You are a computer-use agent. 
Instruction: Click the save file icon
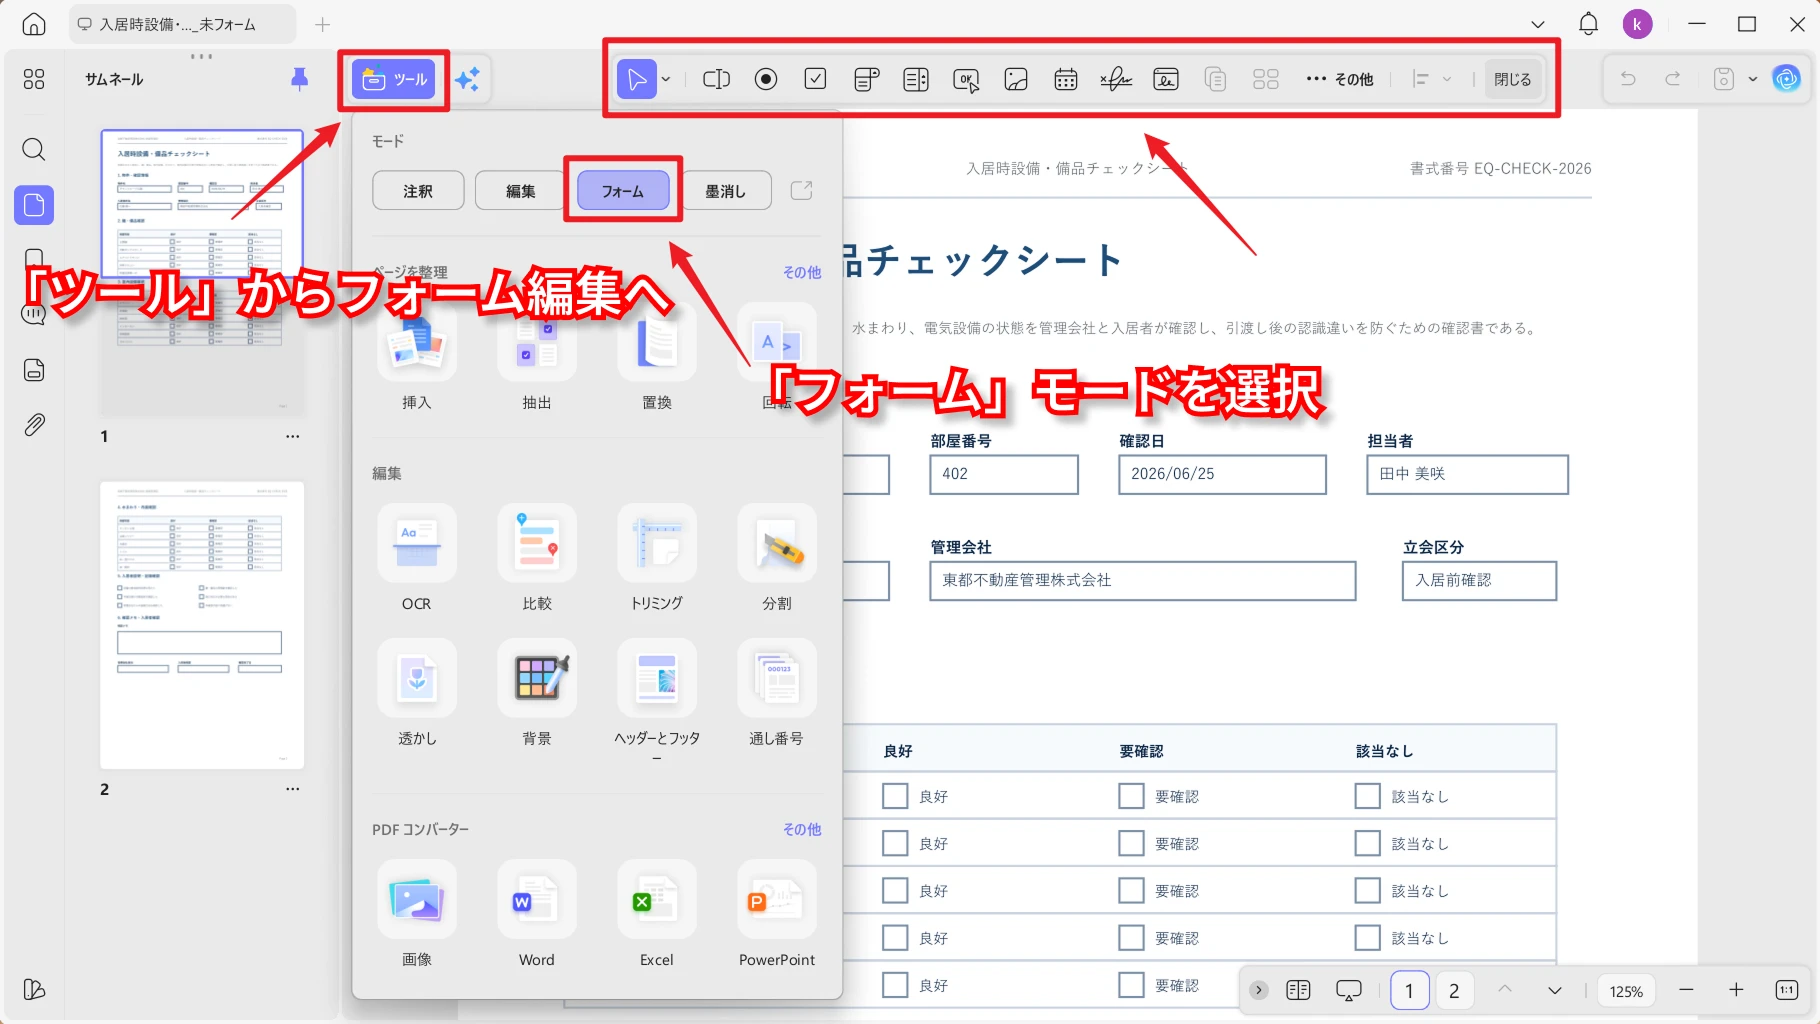click(x=1724, y=79)
